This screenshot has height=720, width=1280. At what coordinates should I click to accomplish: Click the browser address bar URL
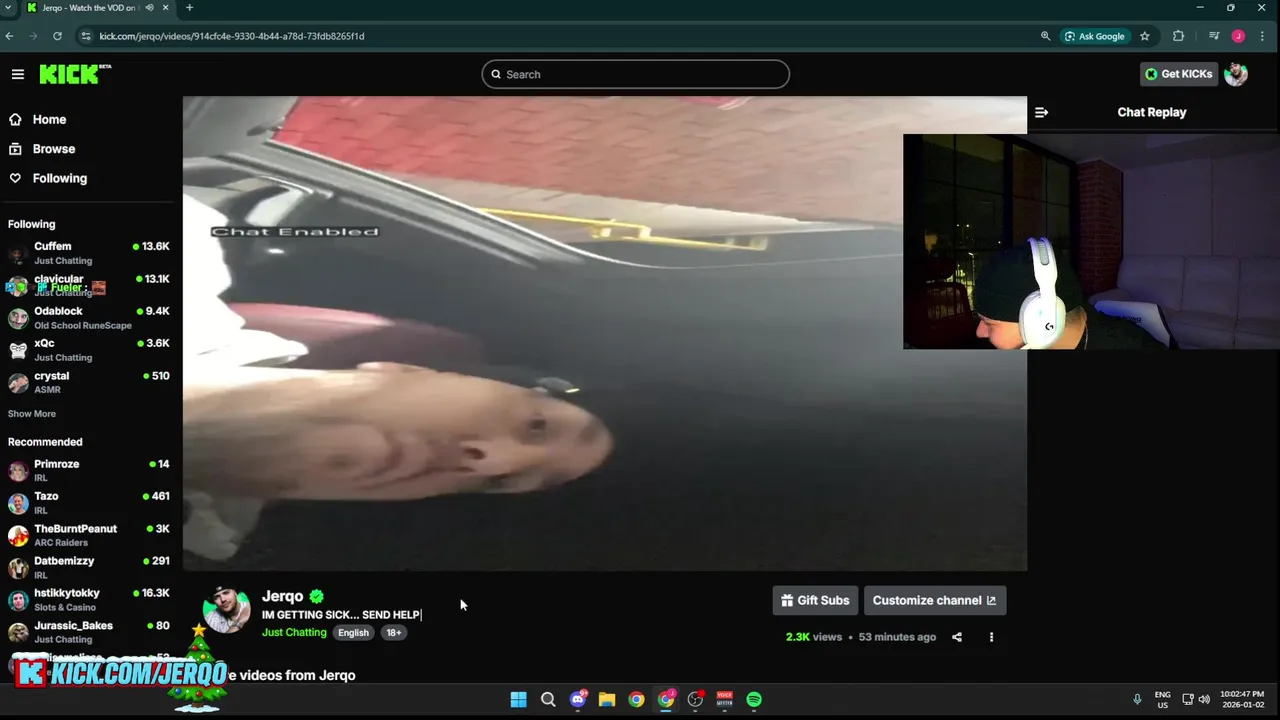pos(232,36)
